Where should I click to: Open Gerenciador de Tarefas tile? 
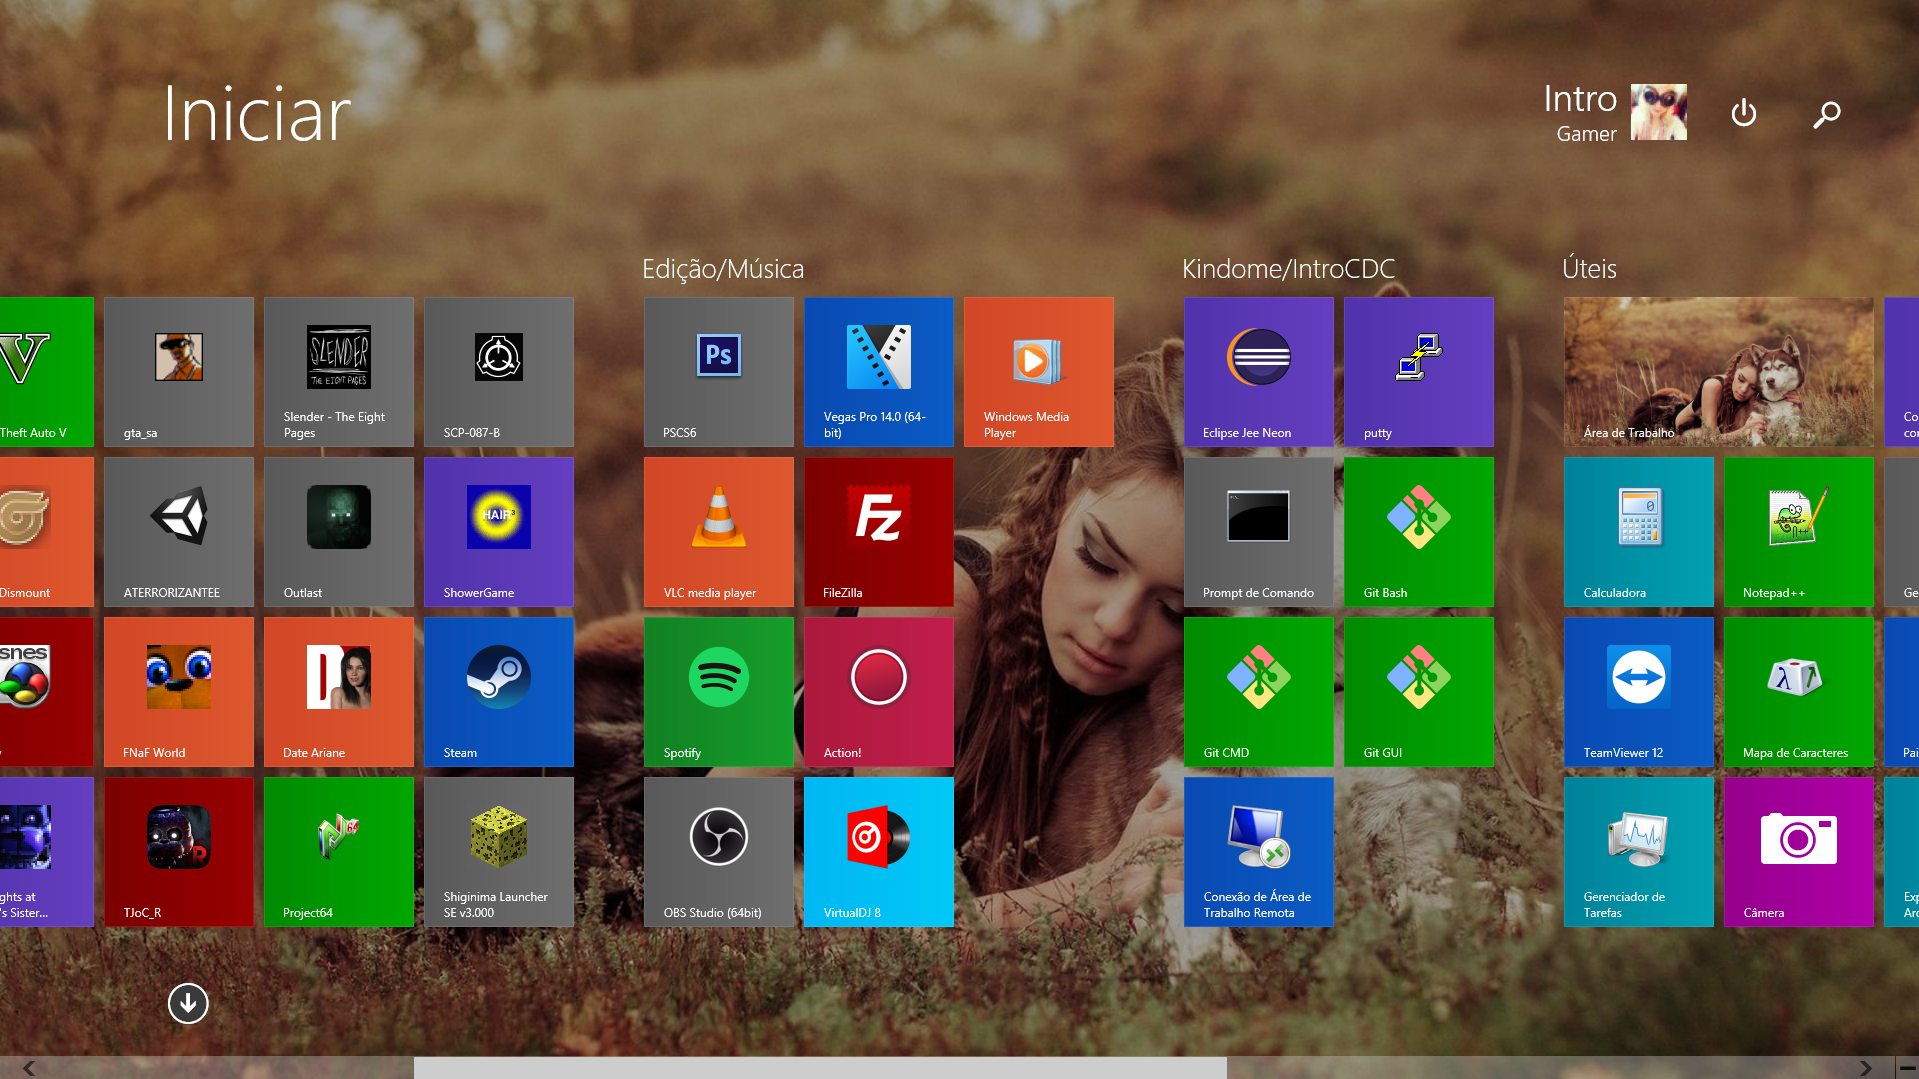(x=1639, y=852)
